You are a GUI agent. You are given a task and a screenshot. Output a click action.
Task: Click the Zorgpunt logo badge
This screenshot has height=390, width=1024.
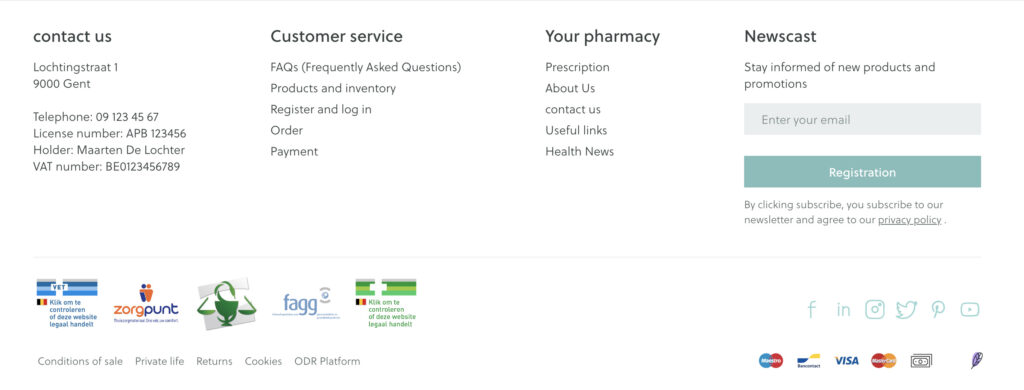pyautogui.click(x=146, y=303)
